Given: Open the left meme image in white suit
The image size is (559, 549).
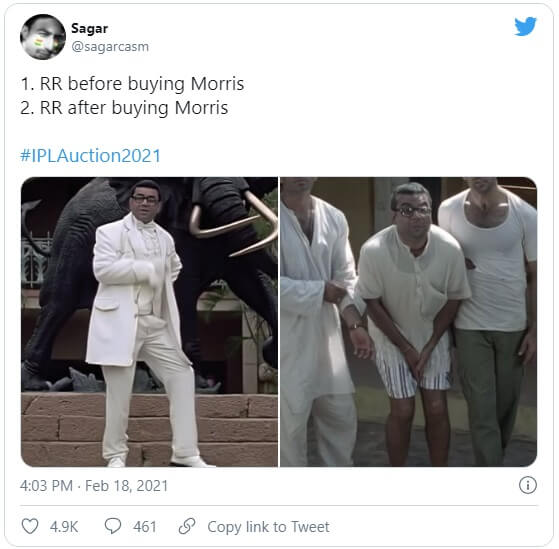Looking at the screenshot, I should coord(149,322).
